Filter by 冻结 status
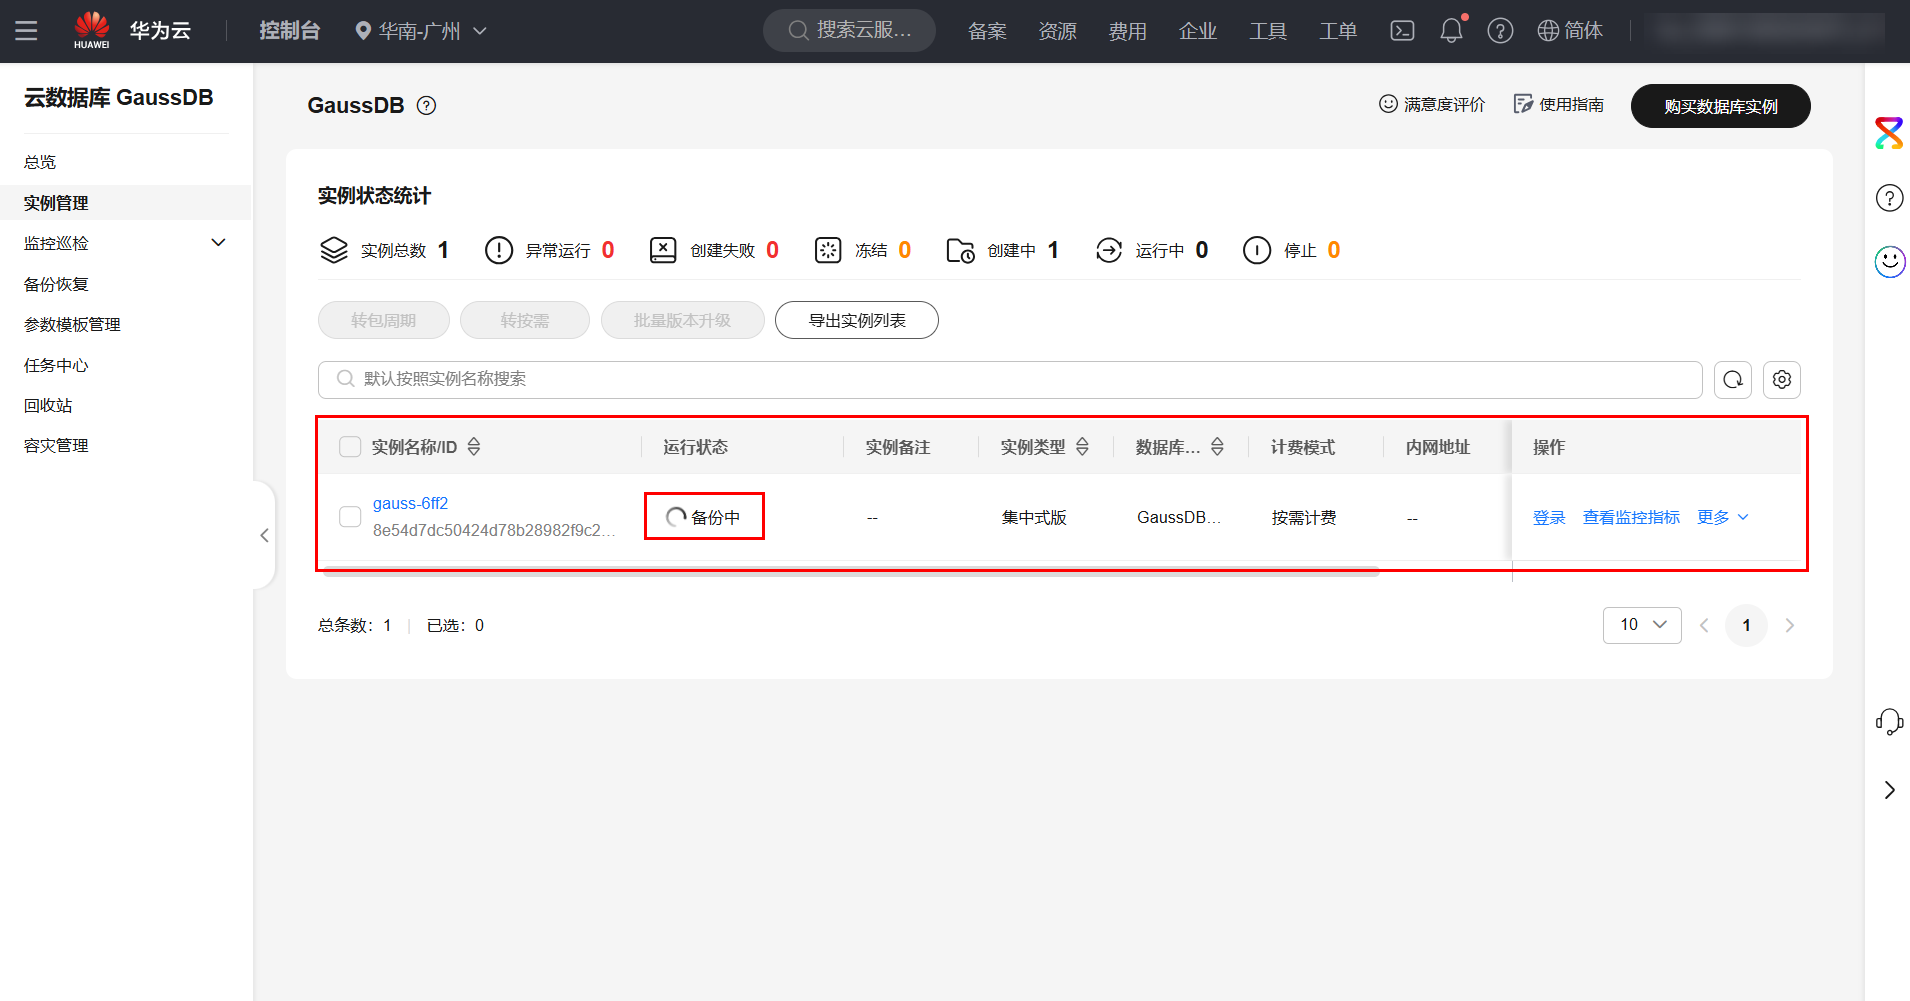 point(863,250)
